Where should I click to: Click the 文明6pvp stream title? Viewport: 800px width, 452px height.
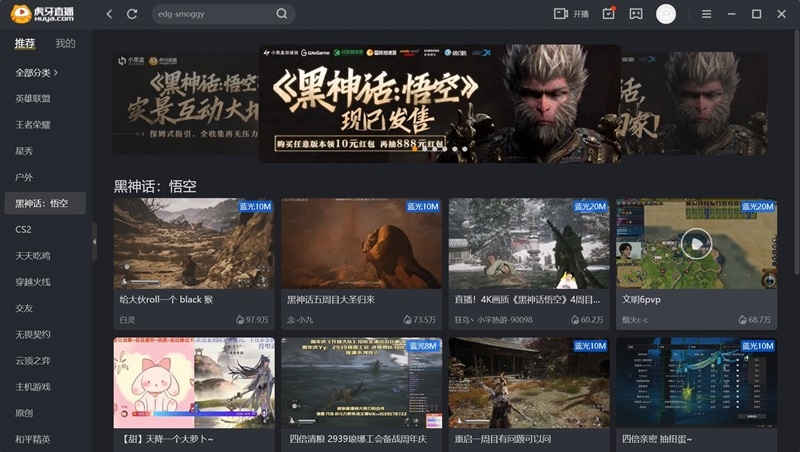point(641,299)
